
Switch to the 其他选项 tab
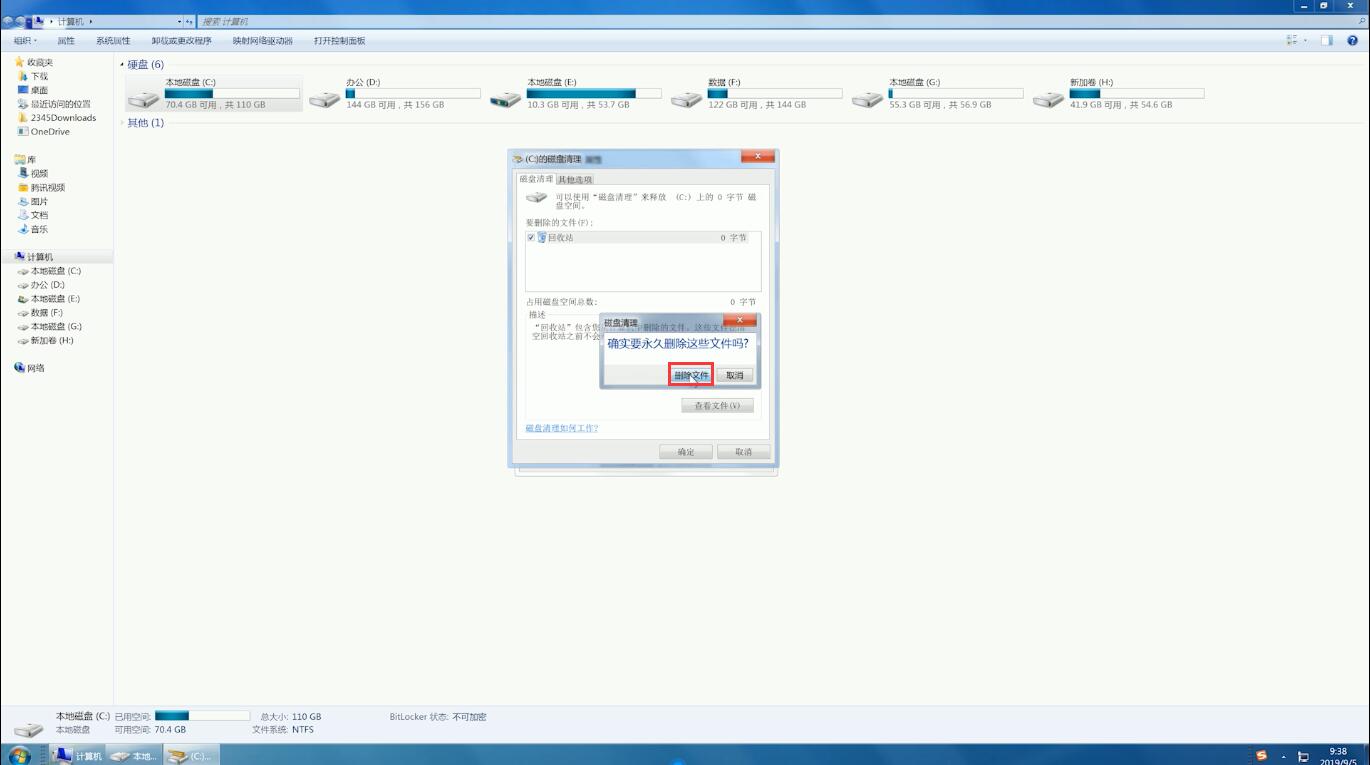(575, 180)
